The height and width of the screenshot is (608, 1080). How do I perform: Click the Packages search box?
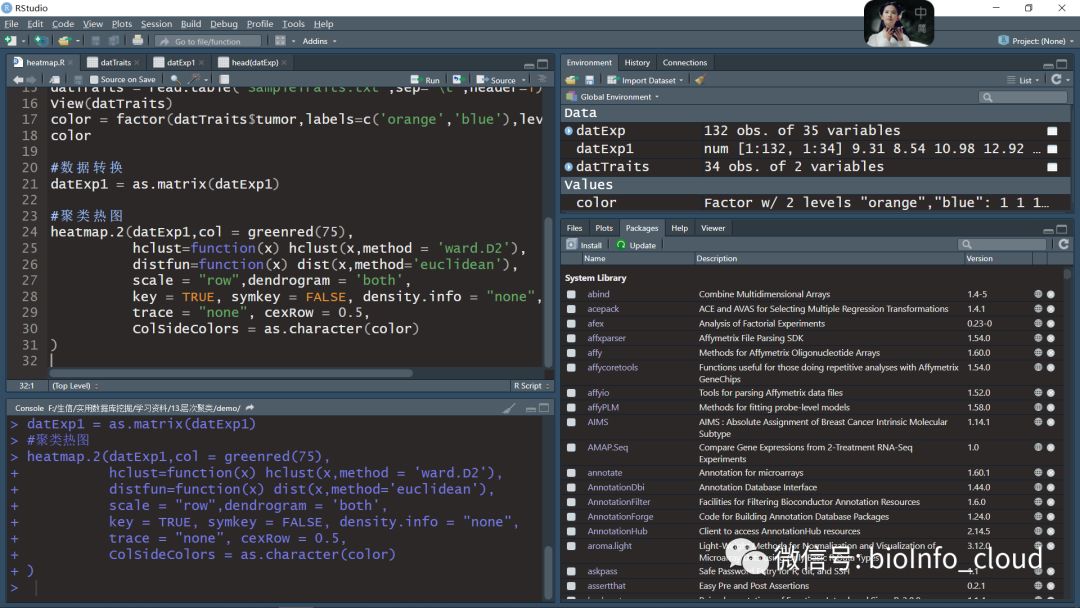point(1001,244)
